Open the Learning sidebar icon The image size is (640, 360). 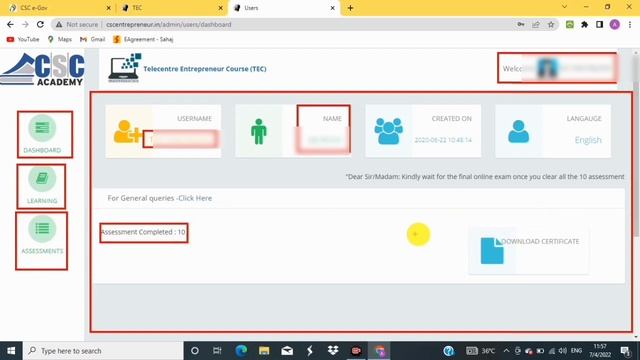[42, 178]
